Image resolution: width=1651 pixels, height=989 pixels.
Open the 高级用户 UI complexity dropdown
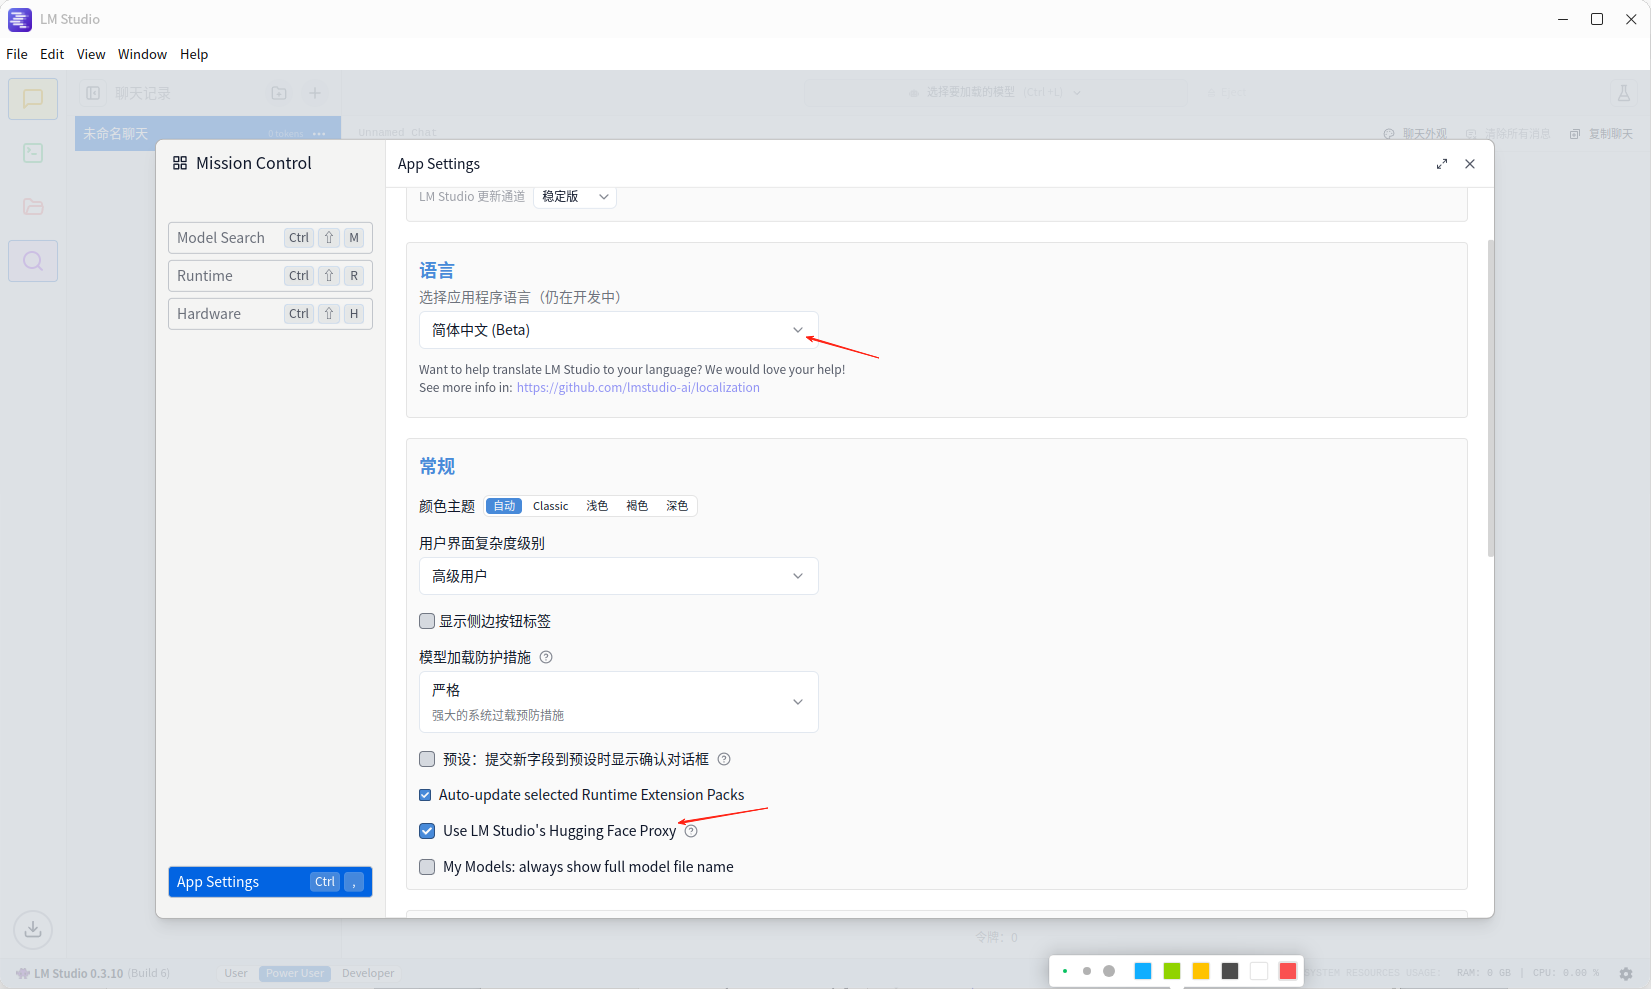click(618, 576)
